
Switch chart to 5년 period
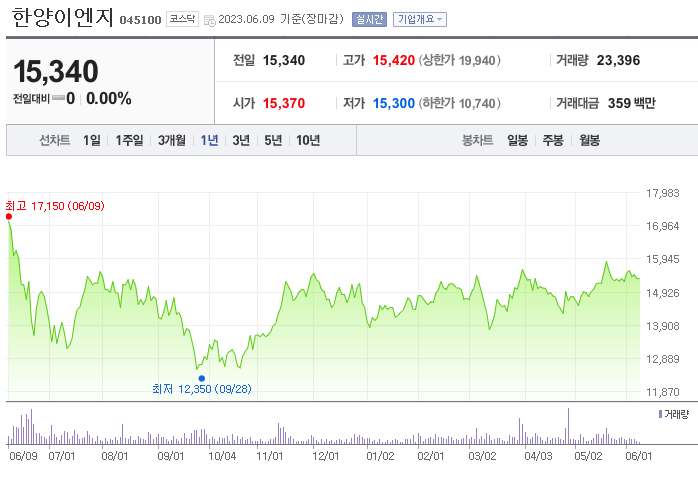(x=273, y=141)
